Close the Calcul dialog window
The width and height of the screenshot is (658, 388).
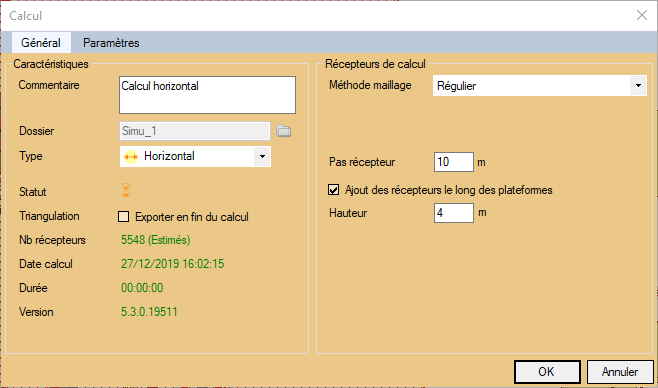point(642,16)
